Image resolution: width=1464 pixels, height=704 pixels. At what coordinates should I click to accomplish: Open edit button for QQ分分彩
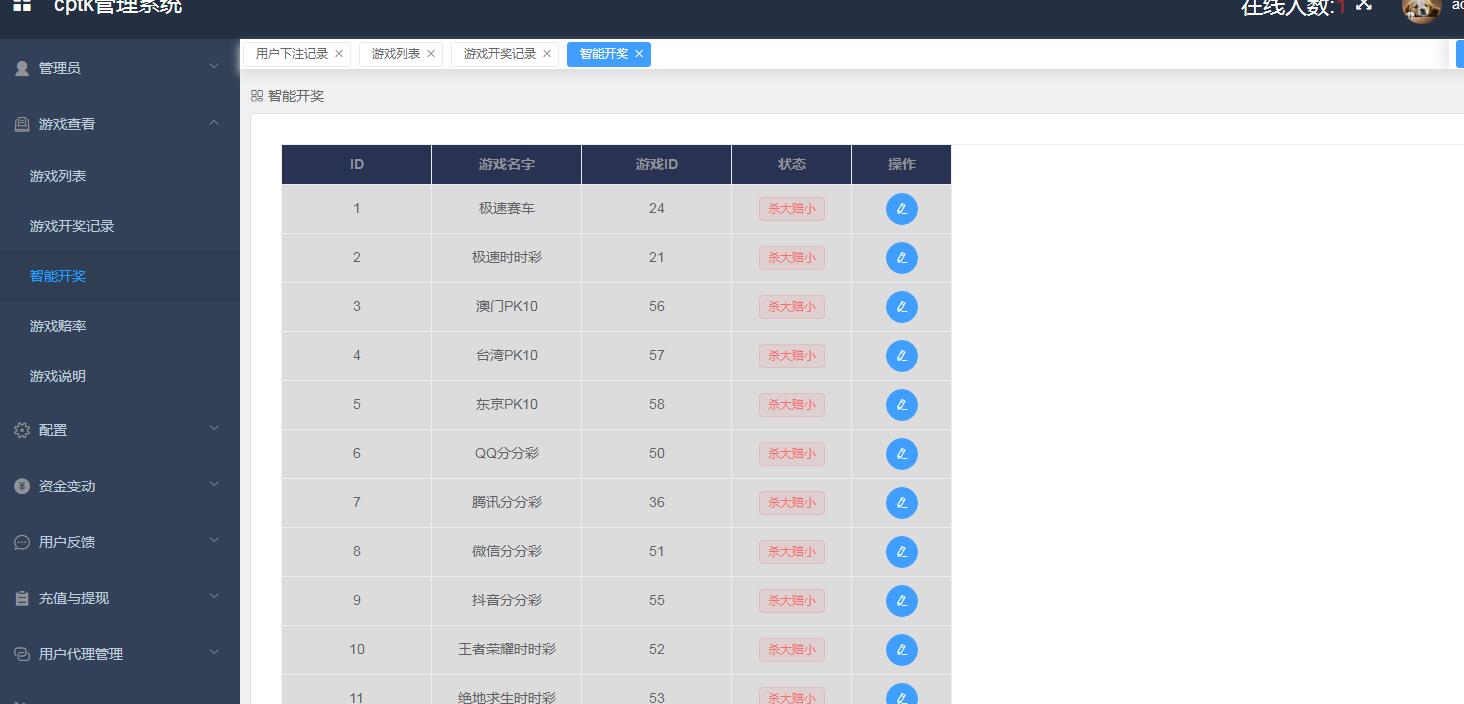[901, 454]
